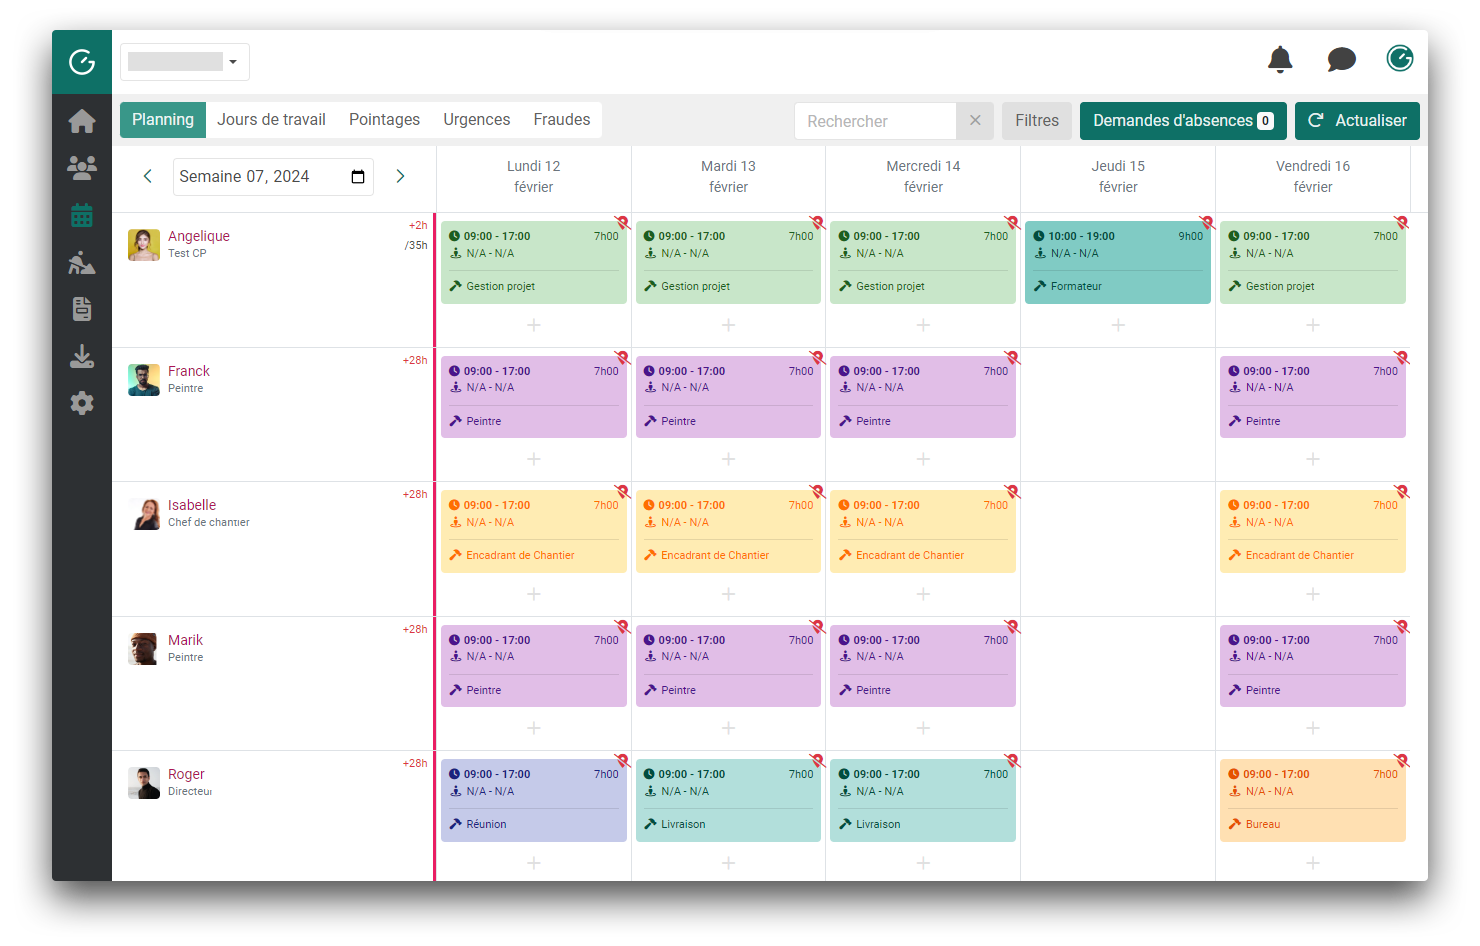Open the download export sidebar icon

(x=82, y=356)
